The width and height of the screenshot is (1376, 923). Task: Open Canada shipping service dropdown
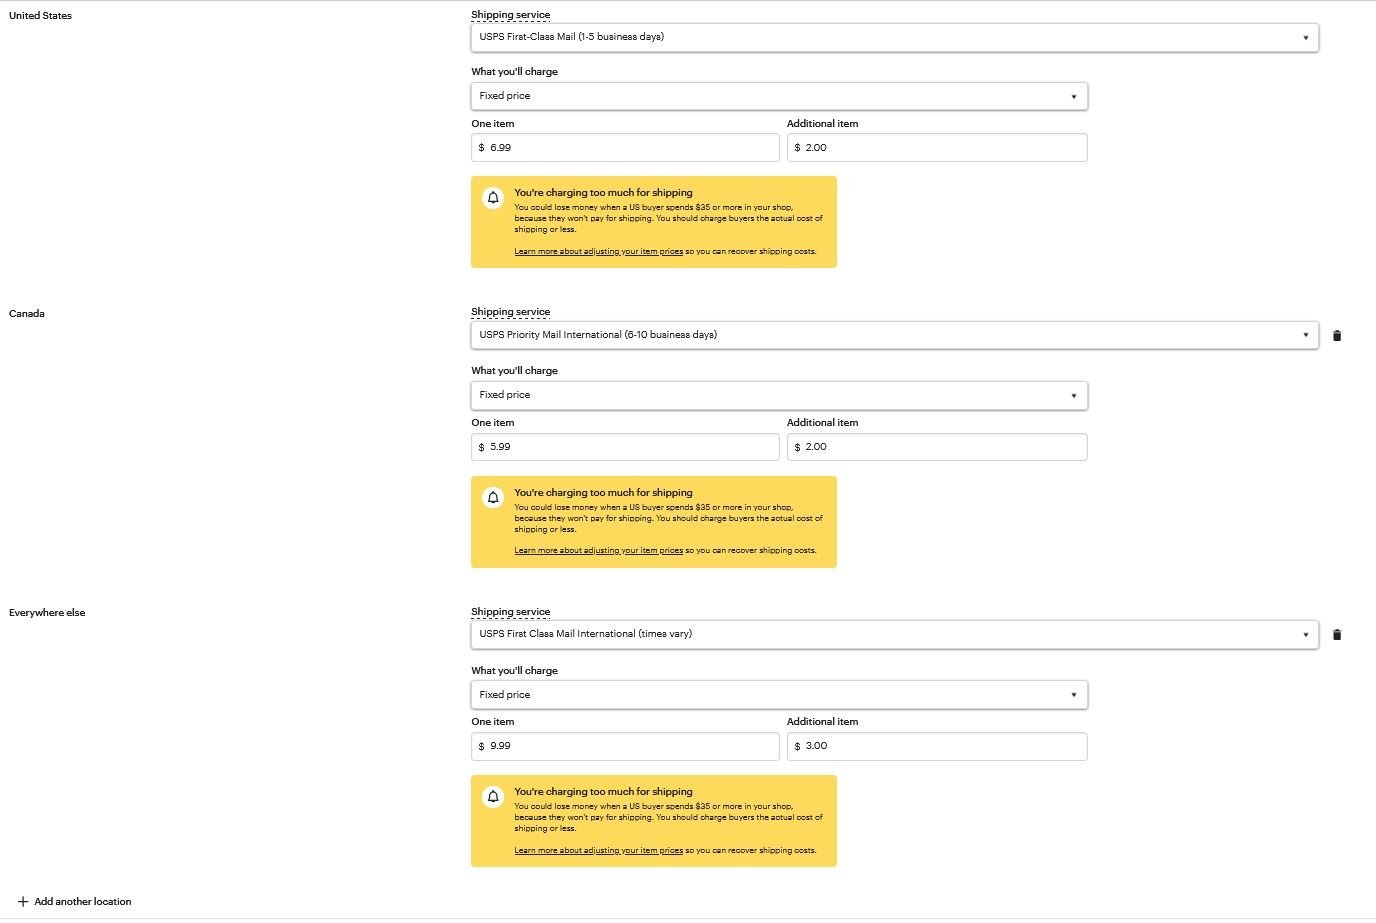pyautogui.click(x=895, y=335)
